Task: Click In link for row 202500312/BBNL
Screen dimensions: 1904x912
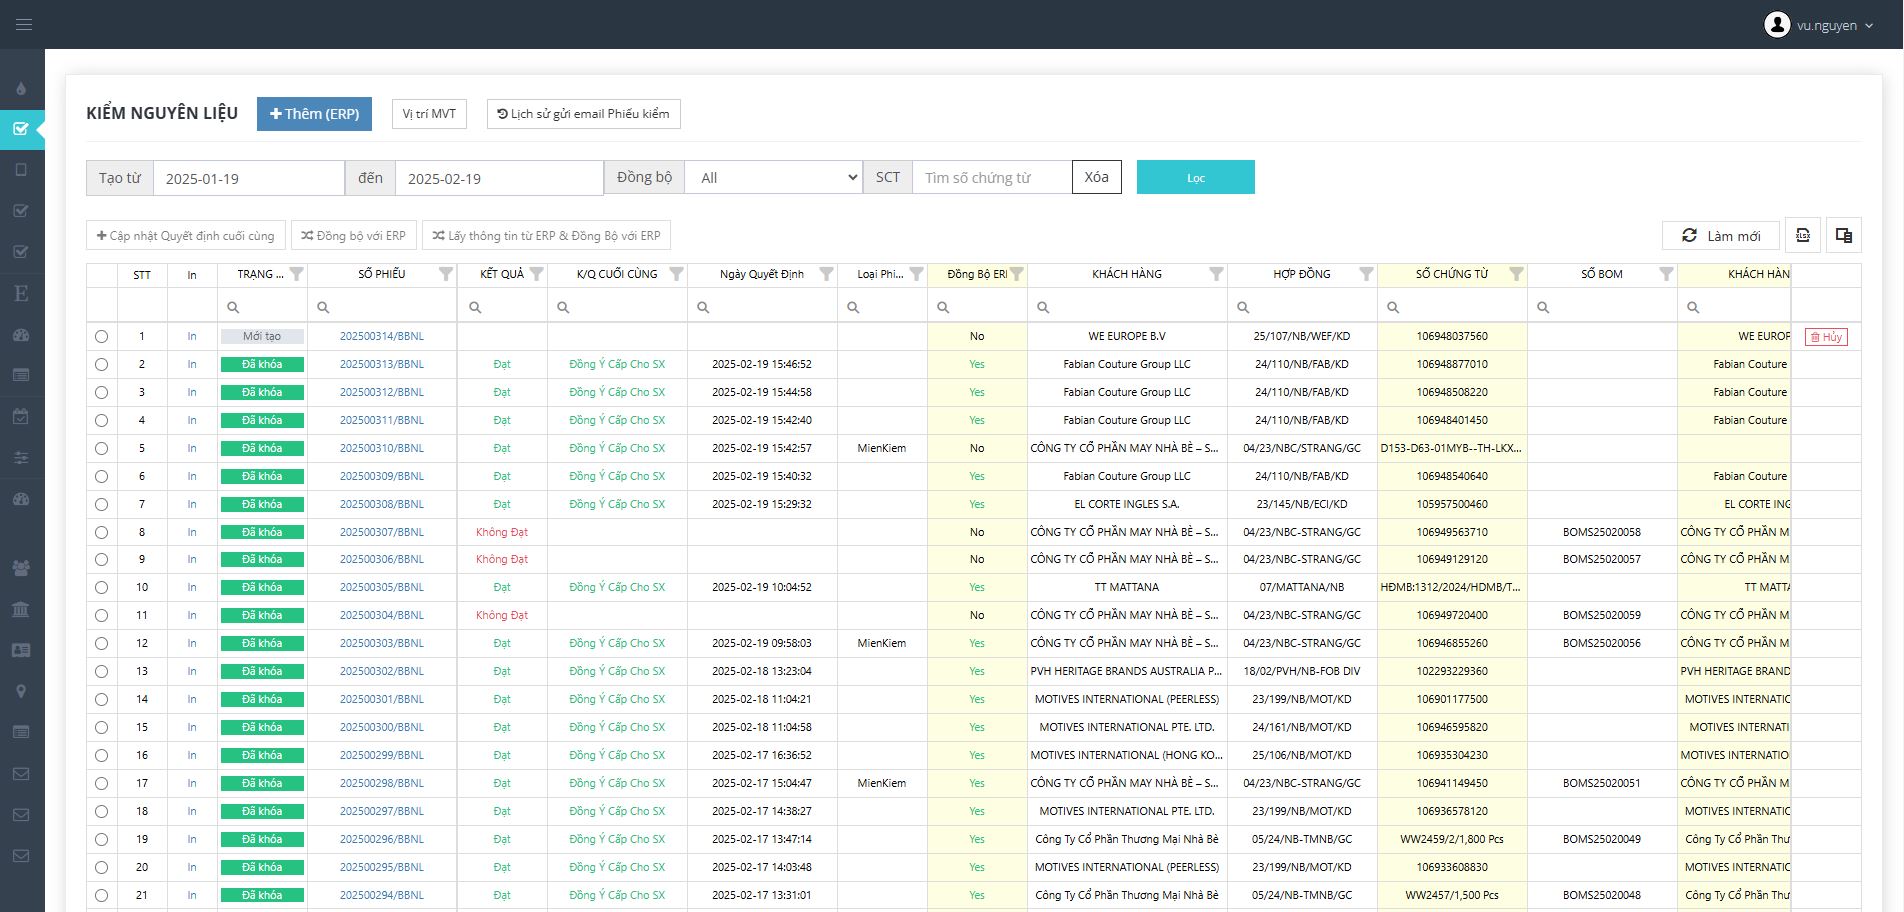Action: 192,393
